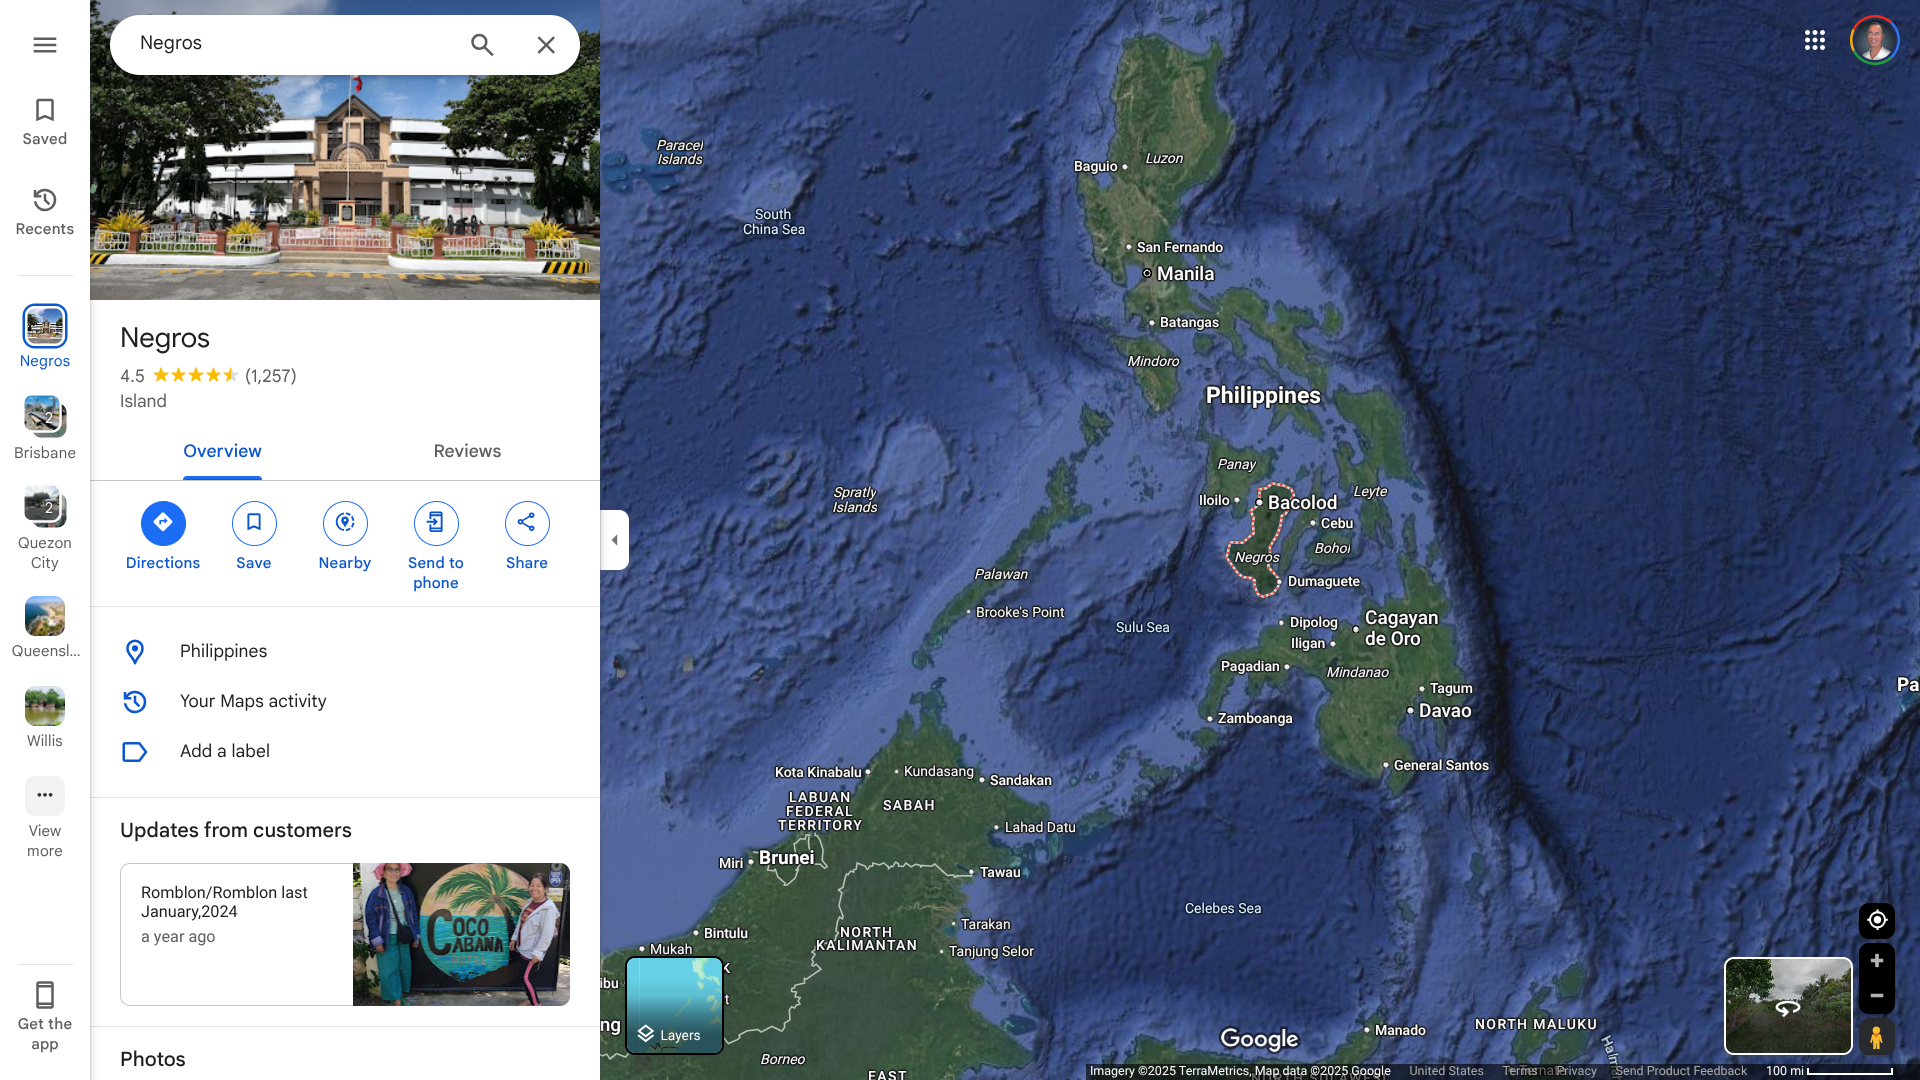Collapse the side panel arrow
This screenshot has height=1080, width=1920.
point(615,540)
